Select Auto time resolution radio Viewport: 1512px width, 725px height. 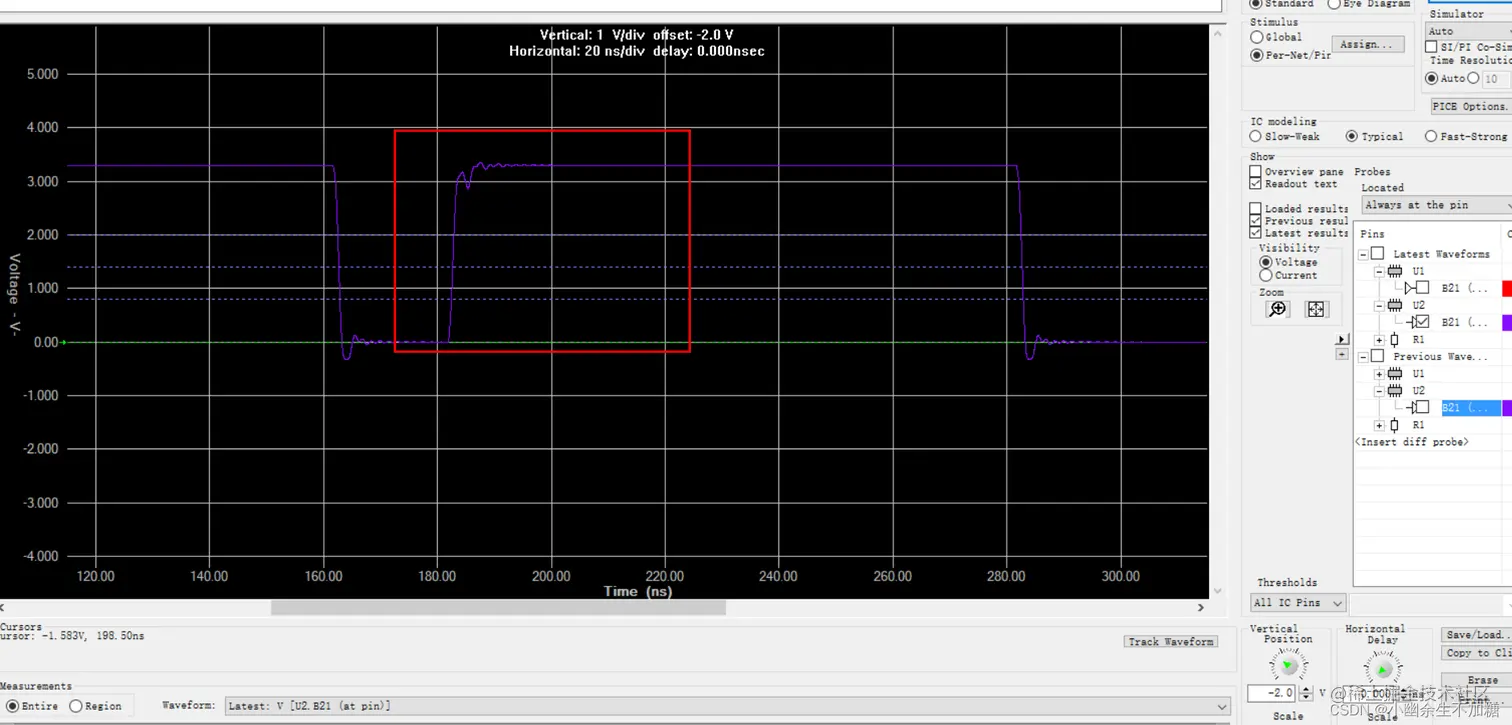1433,78
